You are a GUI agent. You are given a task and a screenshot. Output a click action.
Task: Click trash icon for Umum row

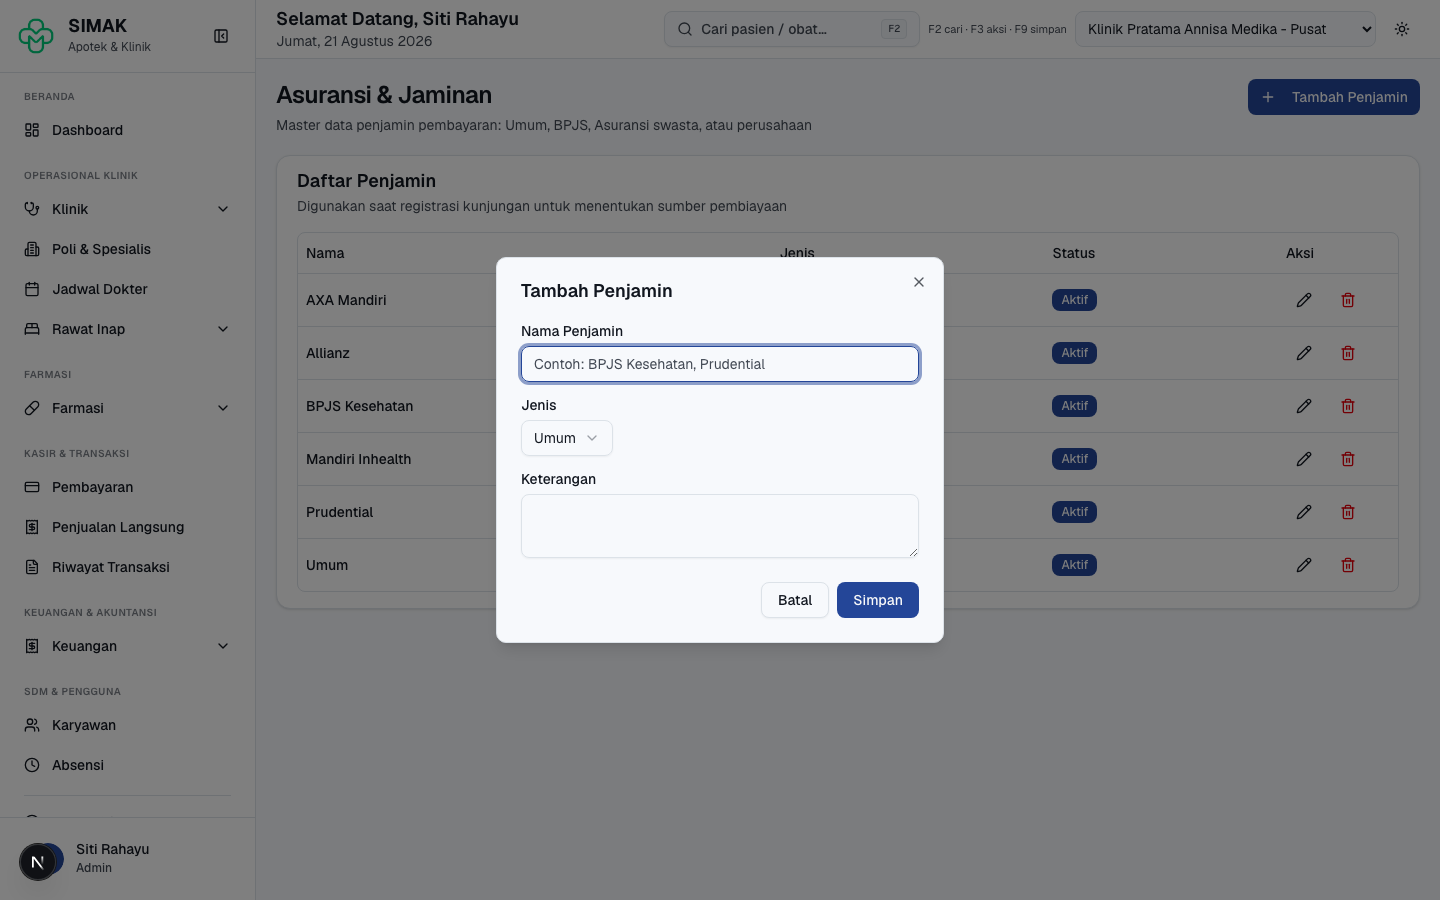click(x=1348, y=565)
